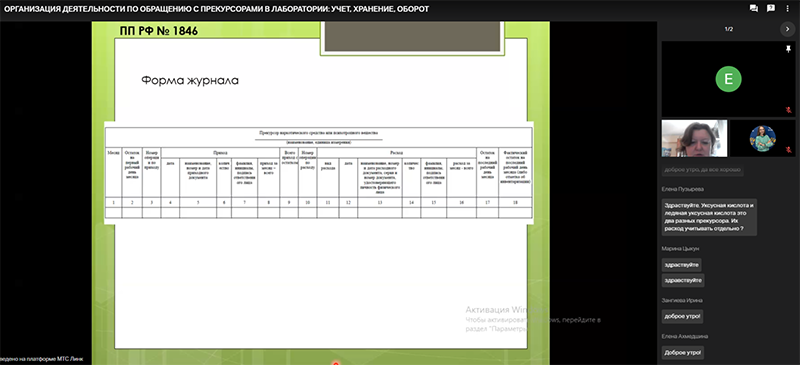Select the round photo avatar participant tile
This screenshot has width=800, height=365.
tap(763, 138)
